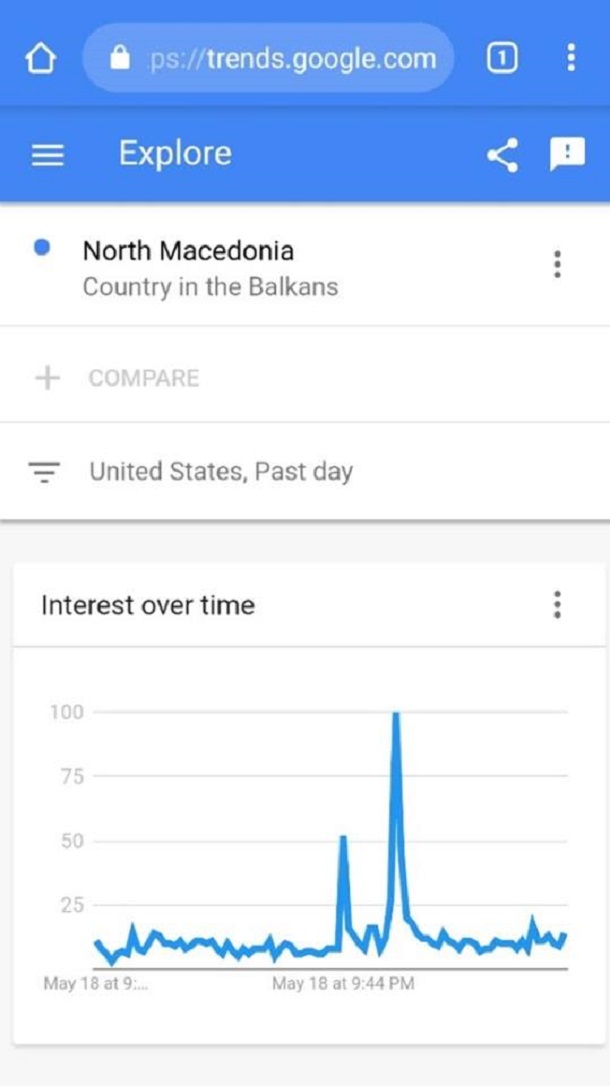The height and width of the screenshot is (1086, 610).
Task: Tap the blue dot beside North Macedonia
Action: point(42,247)
